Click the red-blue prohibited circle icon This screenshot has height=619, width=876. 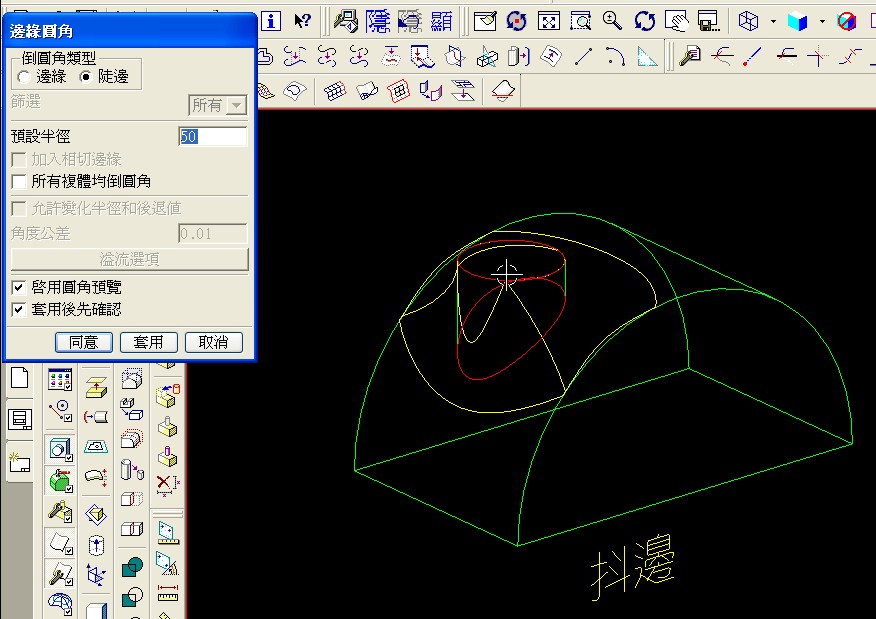click(x=847, y=21)
